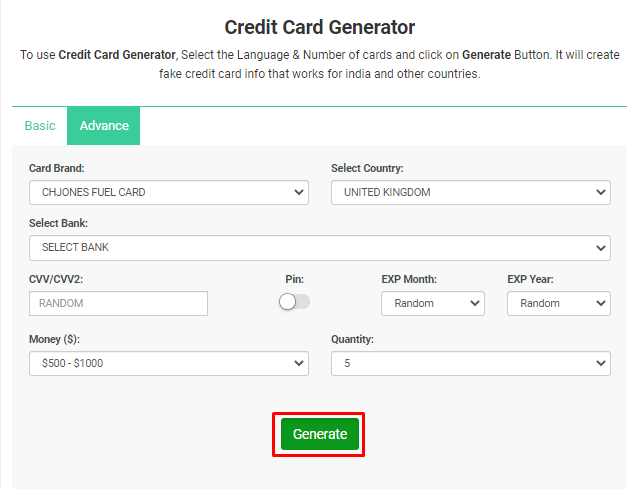Open the Quantity dropdown showing 5
Image resolution: width=627 pixels, height=489 pixels.
pos(471,363)
